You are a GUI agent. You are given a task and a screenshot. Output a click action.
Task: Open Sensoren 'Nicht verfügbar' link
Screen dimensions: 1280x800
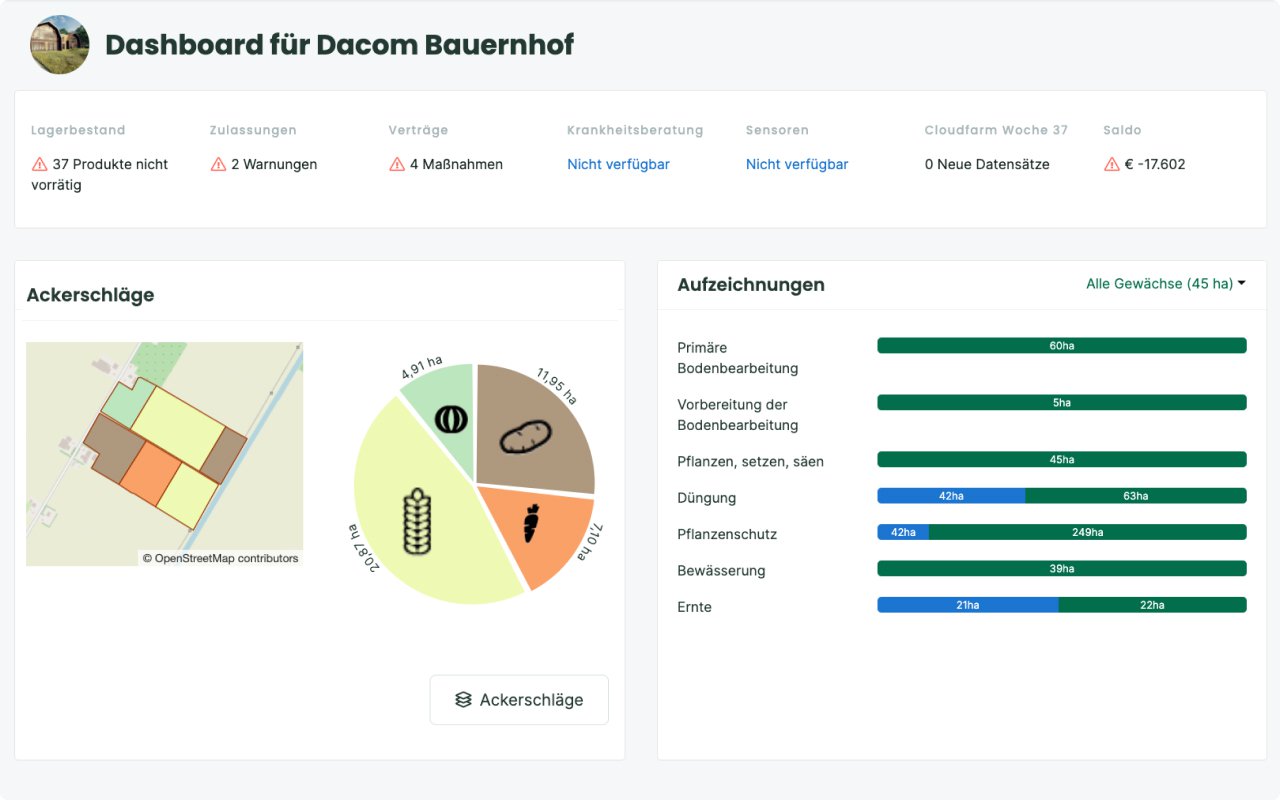pos(797,164)
